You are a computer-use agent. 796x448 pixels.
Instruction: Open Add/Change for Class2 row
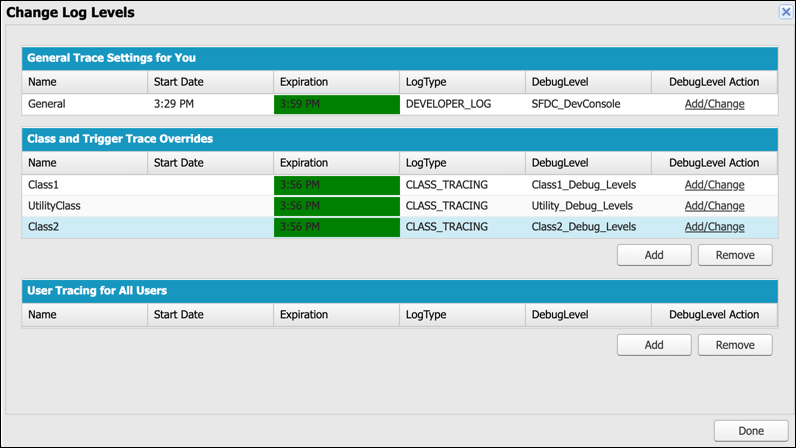[714, 227]
